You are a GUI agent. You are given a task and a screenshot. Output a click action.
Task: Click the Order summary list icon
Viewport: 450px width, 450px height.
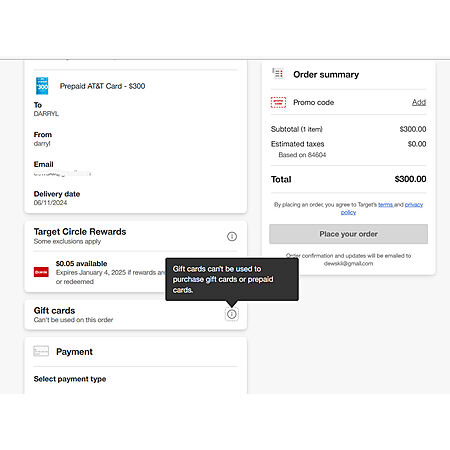point(278,74)
